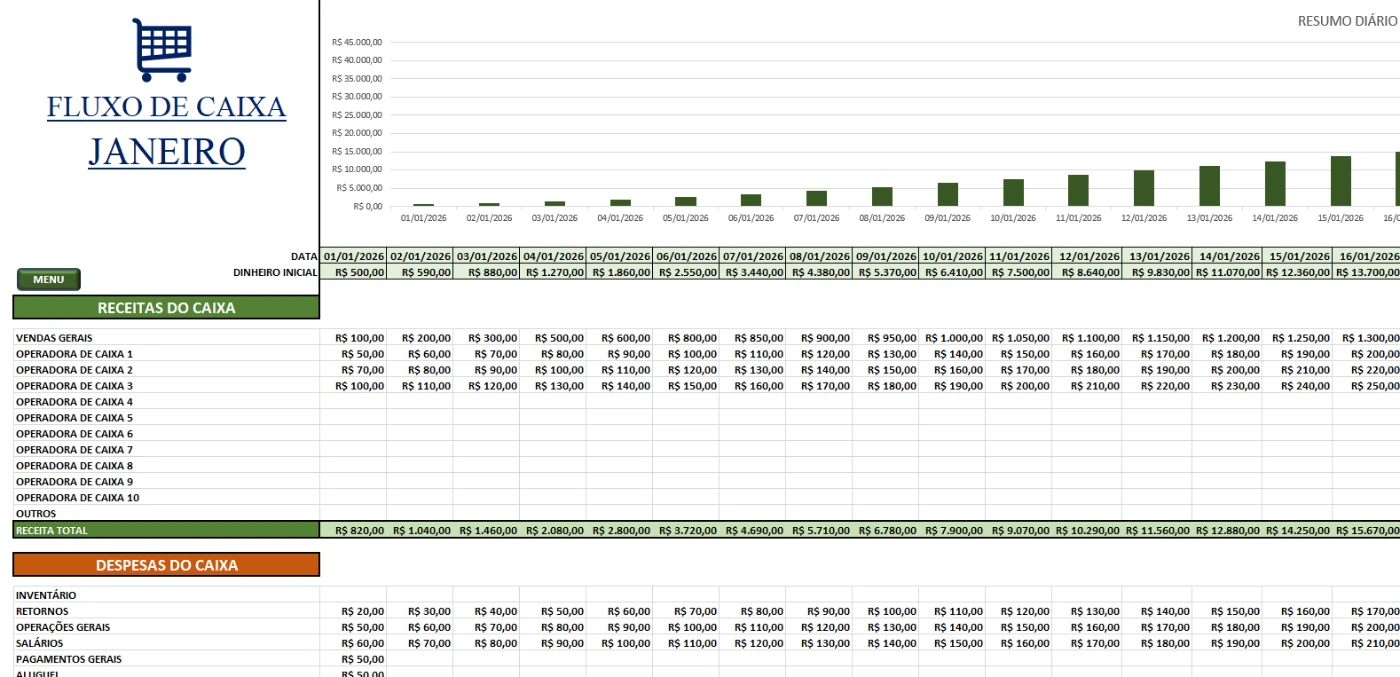Select the DESPESAS DO CAIXA orange header
Viewport: 1400px width, 677px height.
coord(166,565)
